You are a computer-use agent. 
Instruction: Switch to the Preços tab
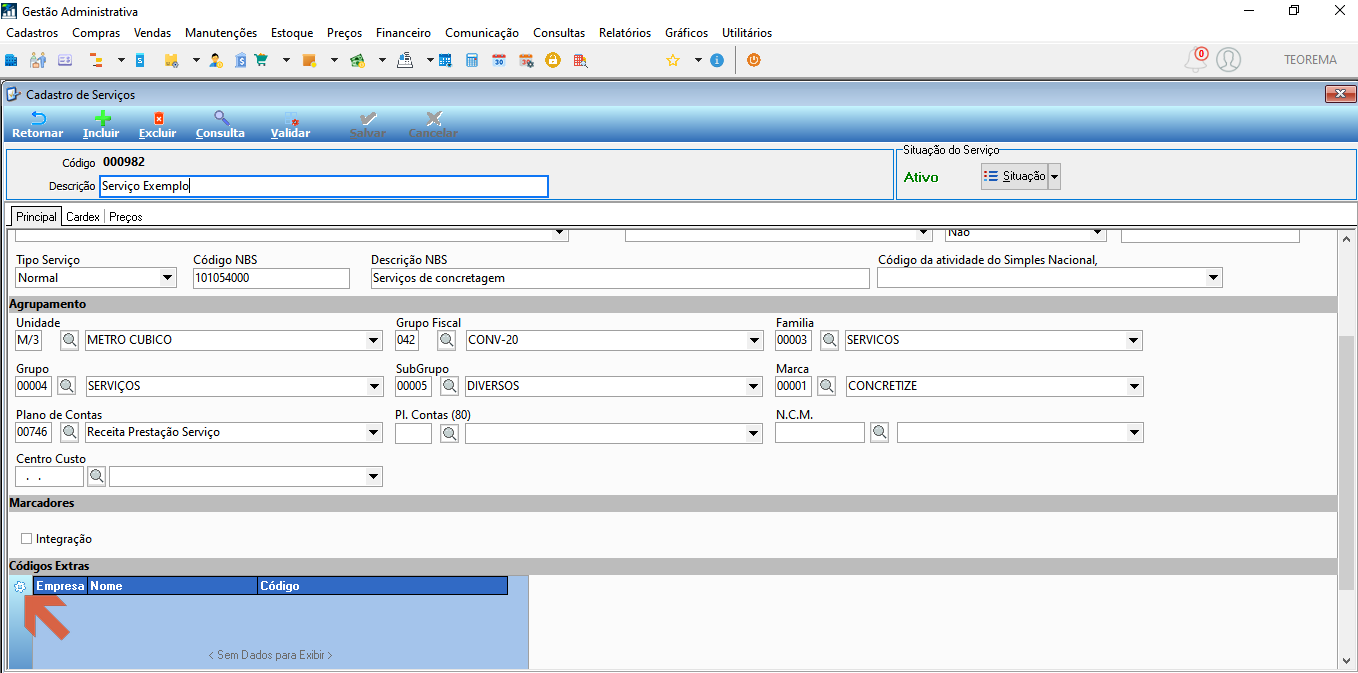point(126,216)
